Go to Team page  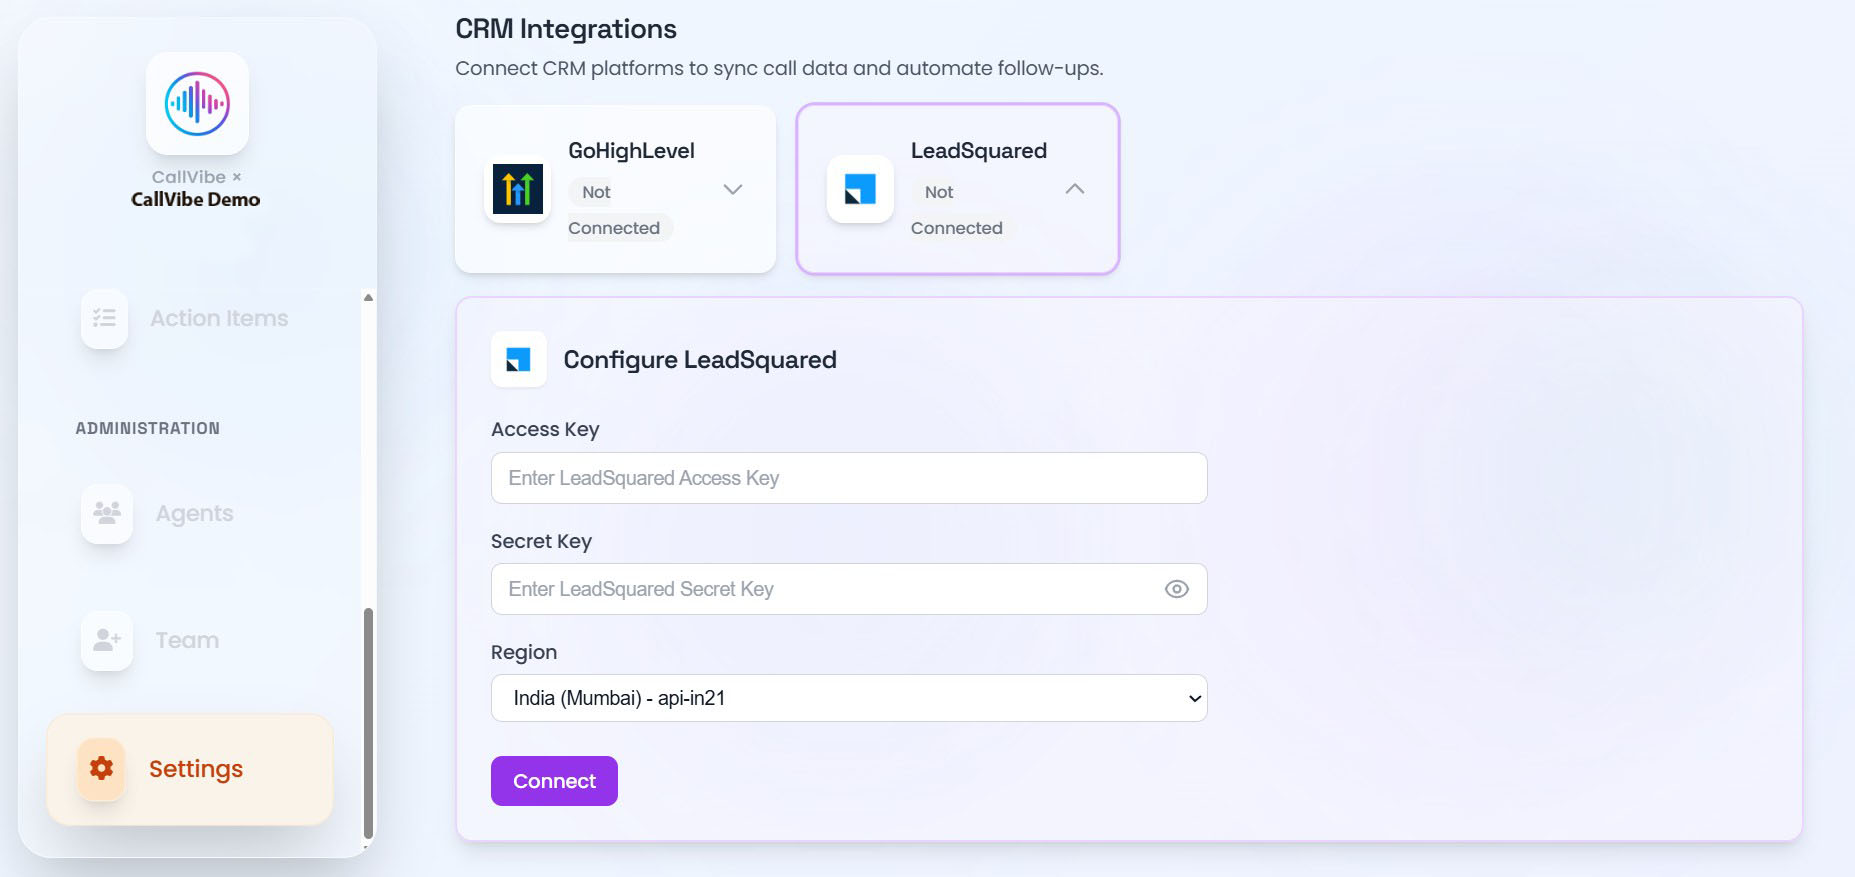[x=152, y=640]
